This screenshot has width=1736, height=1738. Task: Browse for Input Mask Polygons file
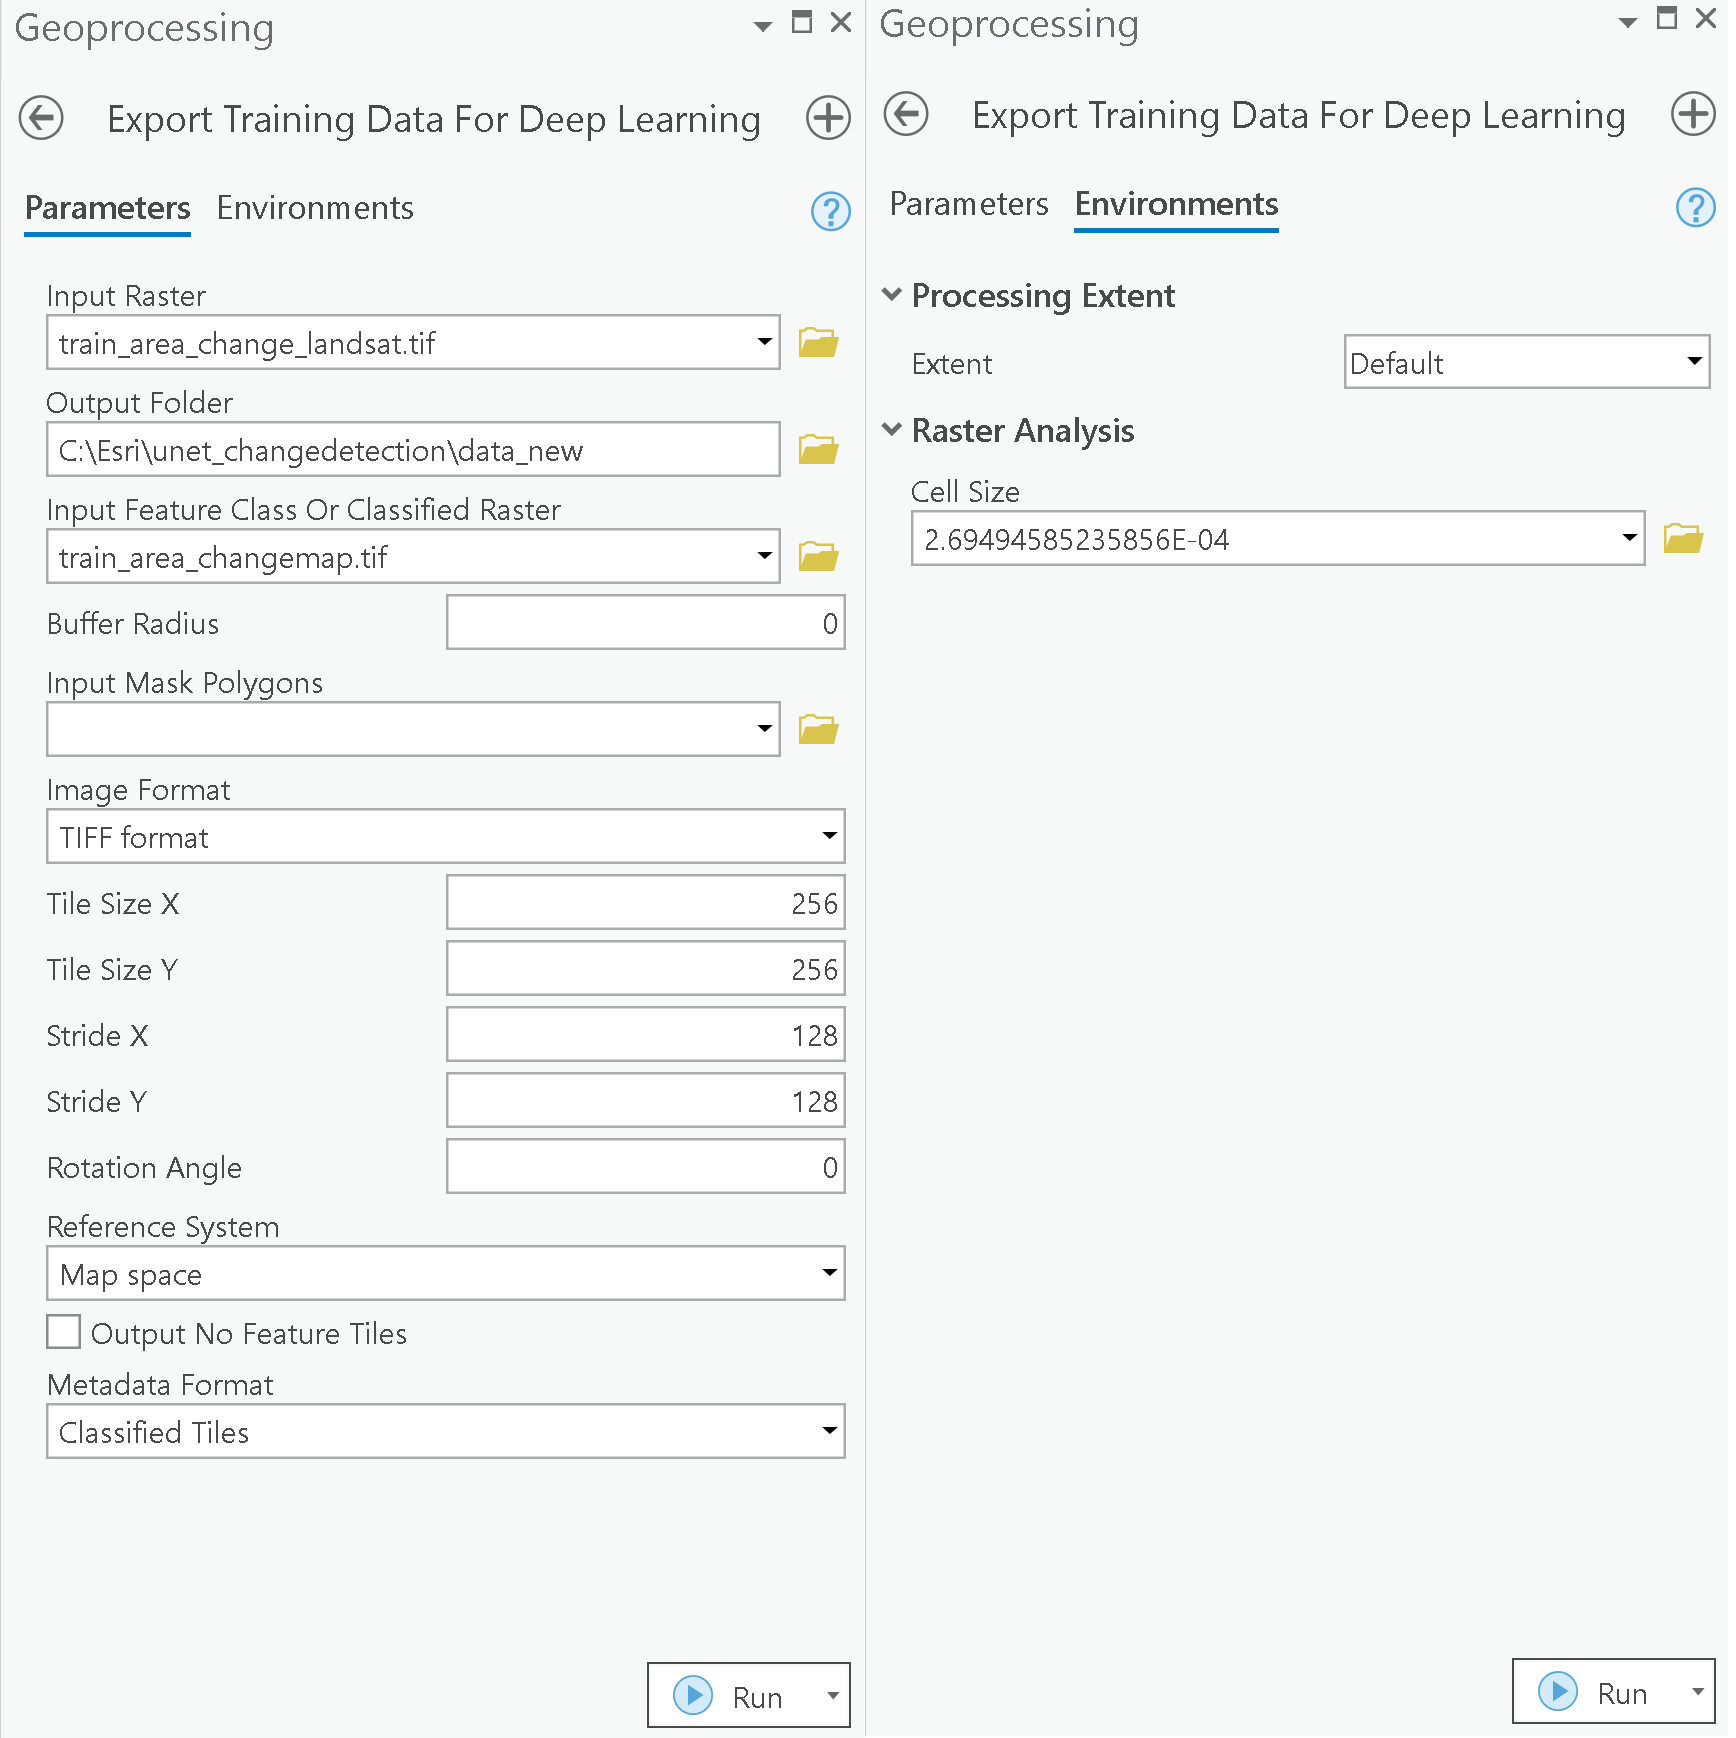[818, 730]
